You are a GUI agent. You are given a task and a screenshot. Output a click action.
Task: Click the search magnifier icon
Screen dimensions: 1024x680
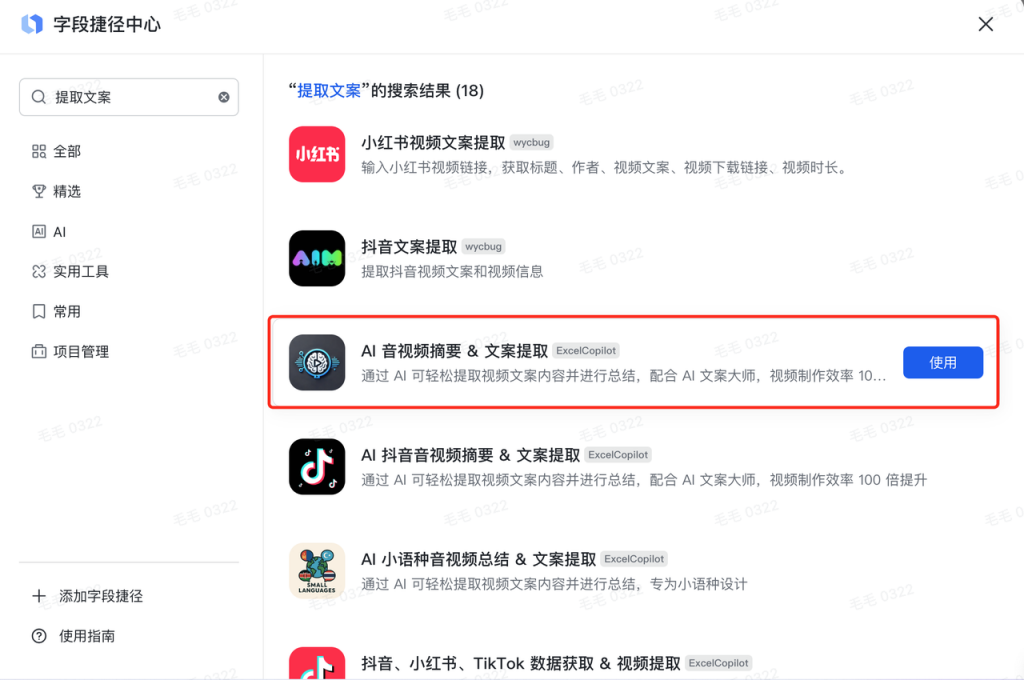(x=39, y=97)
